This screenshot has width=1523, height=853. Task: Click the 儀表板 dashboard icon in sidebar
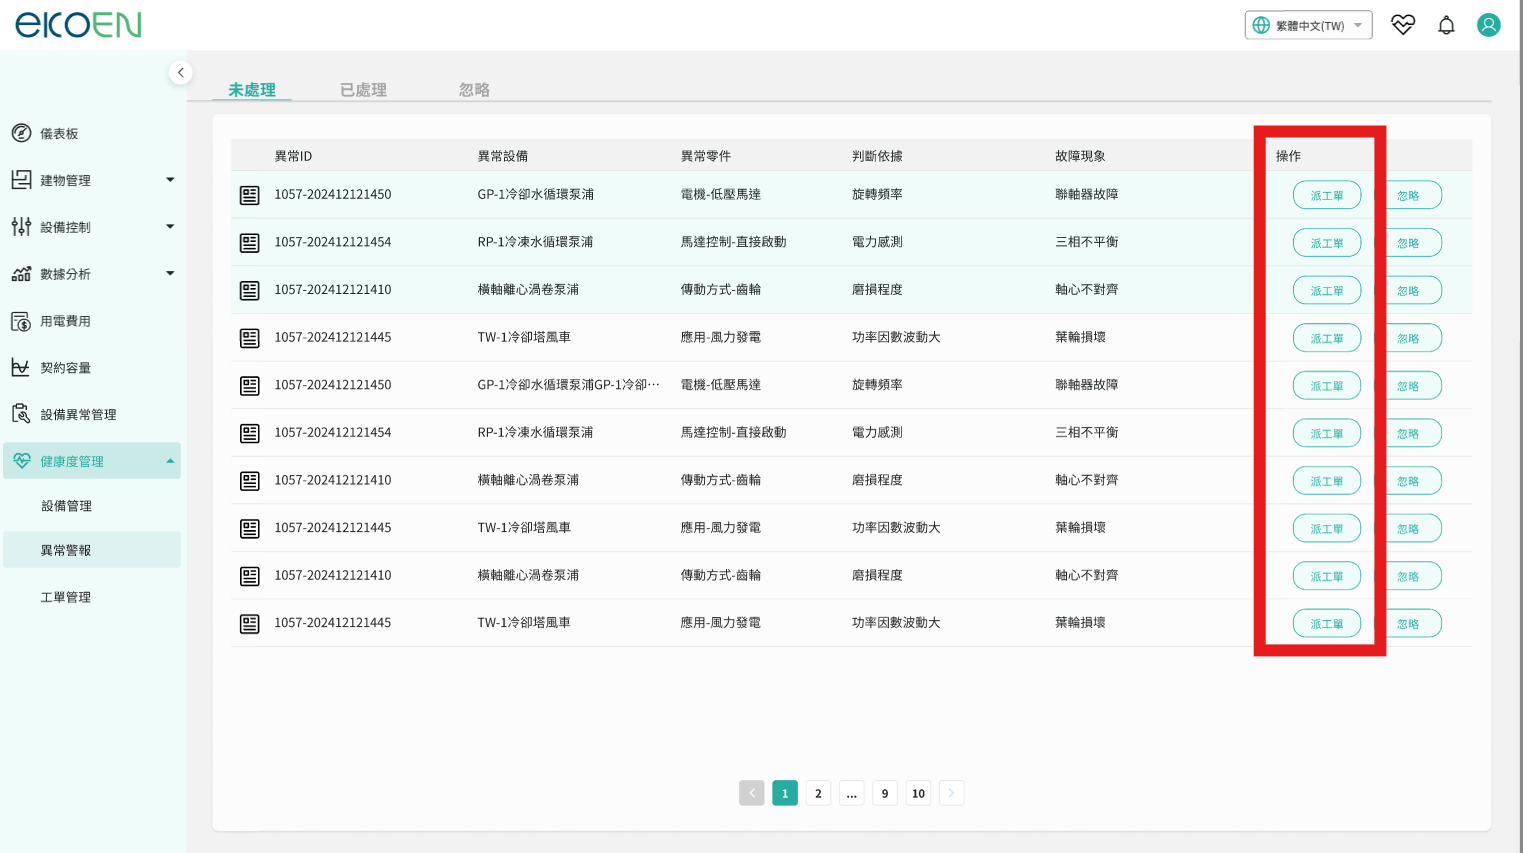tap(21, 133)
